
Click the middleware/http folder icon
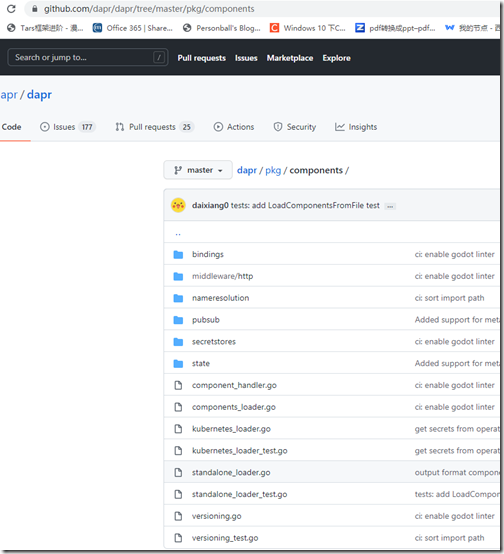178,276
